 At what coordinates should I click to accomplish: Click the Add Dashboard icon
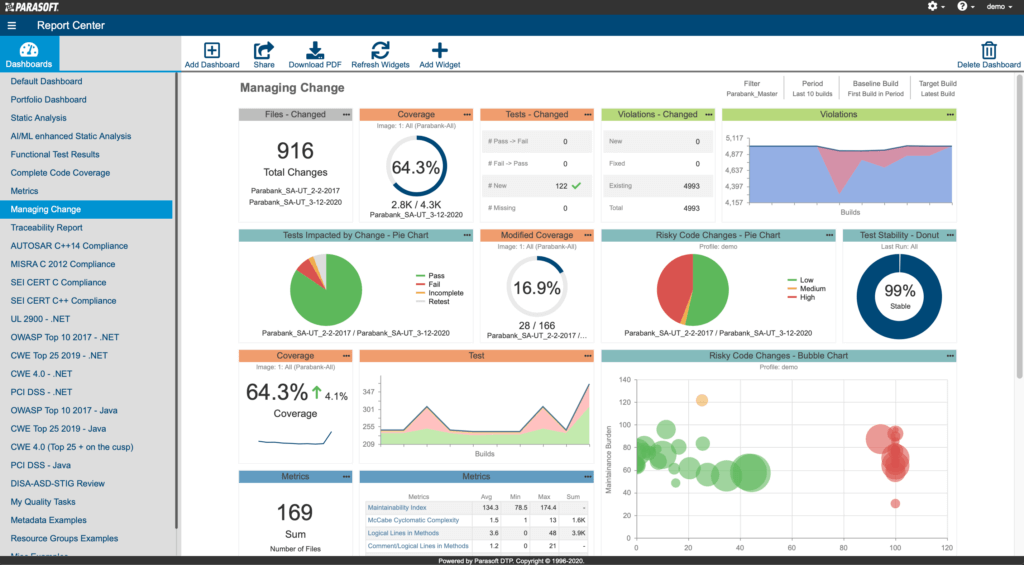212,50
